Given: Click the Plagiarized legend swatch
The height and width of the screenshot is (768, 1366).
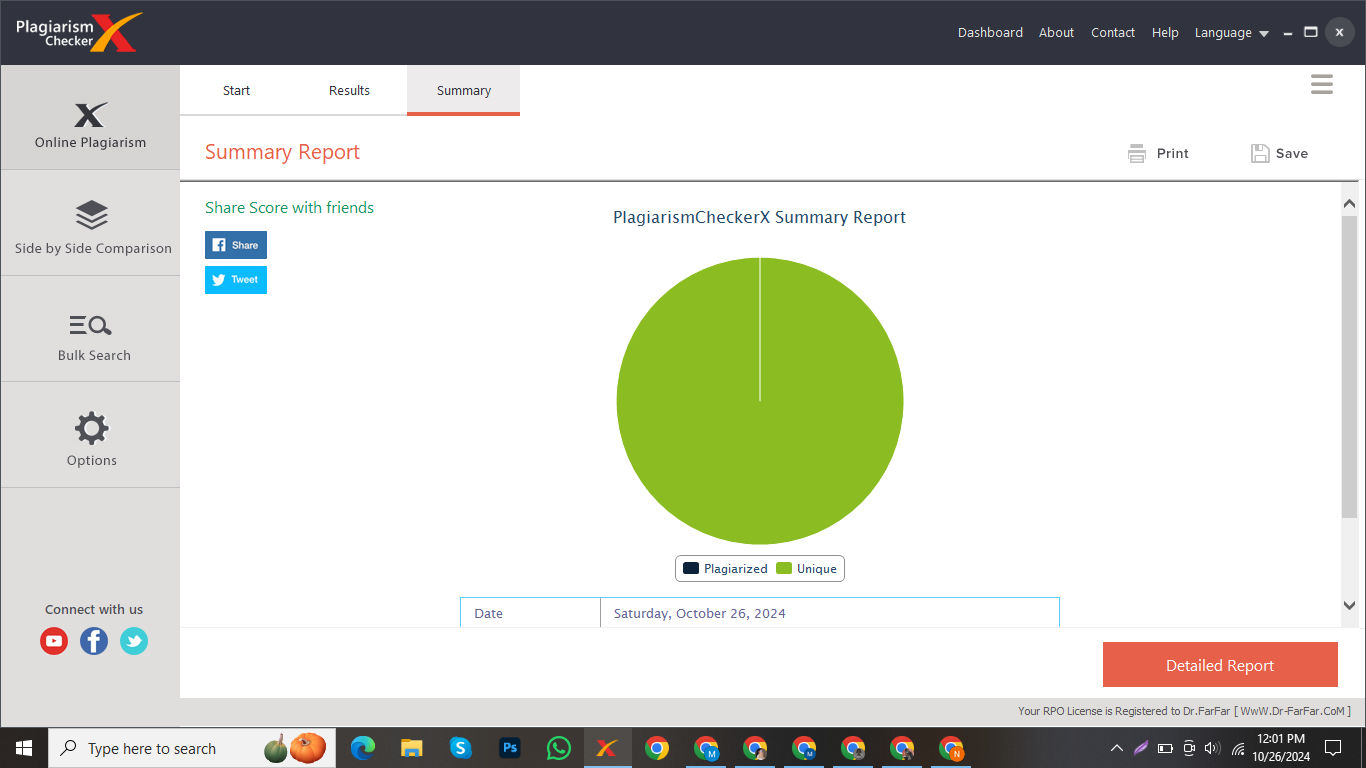Looking at the screenshot, I should pos(691,568).
